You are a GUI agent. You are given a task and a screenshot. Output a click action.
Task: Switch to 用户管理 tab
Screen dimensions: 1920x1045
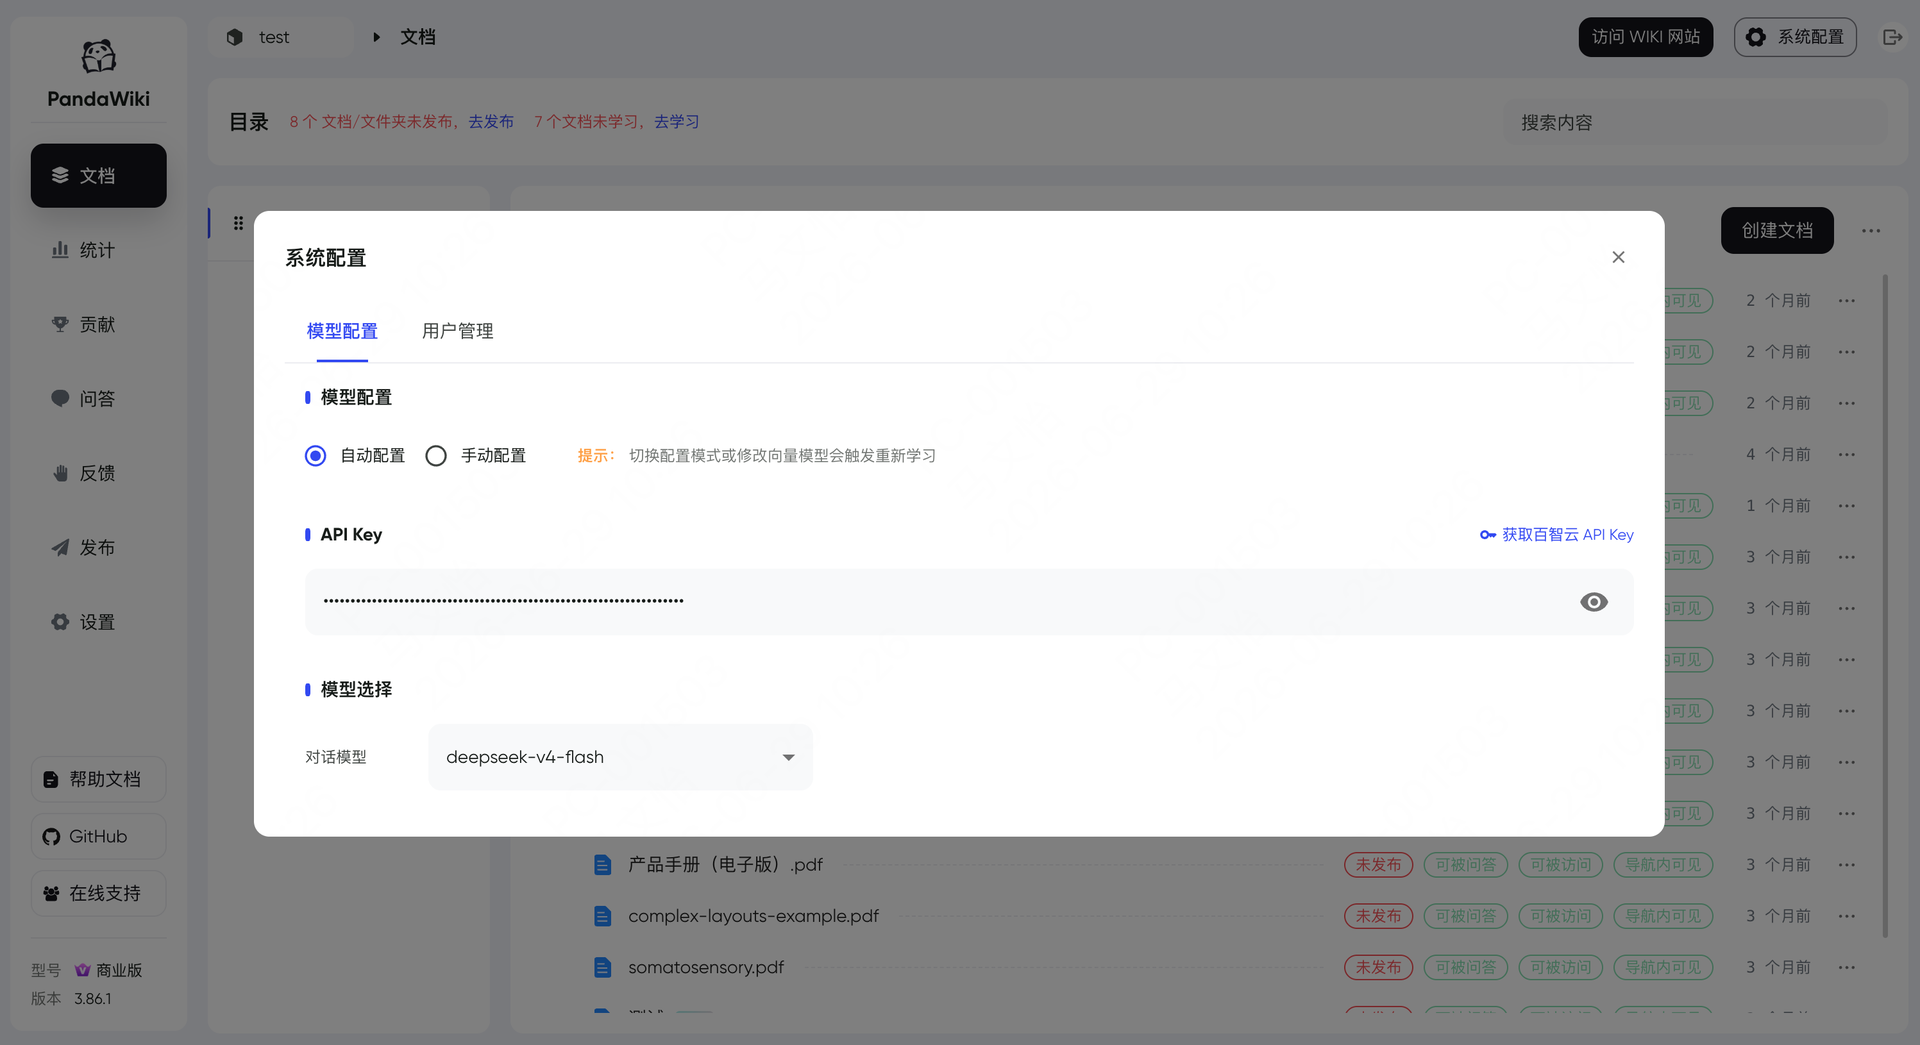point(457,331)
